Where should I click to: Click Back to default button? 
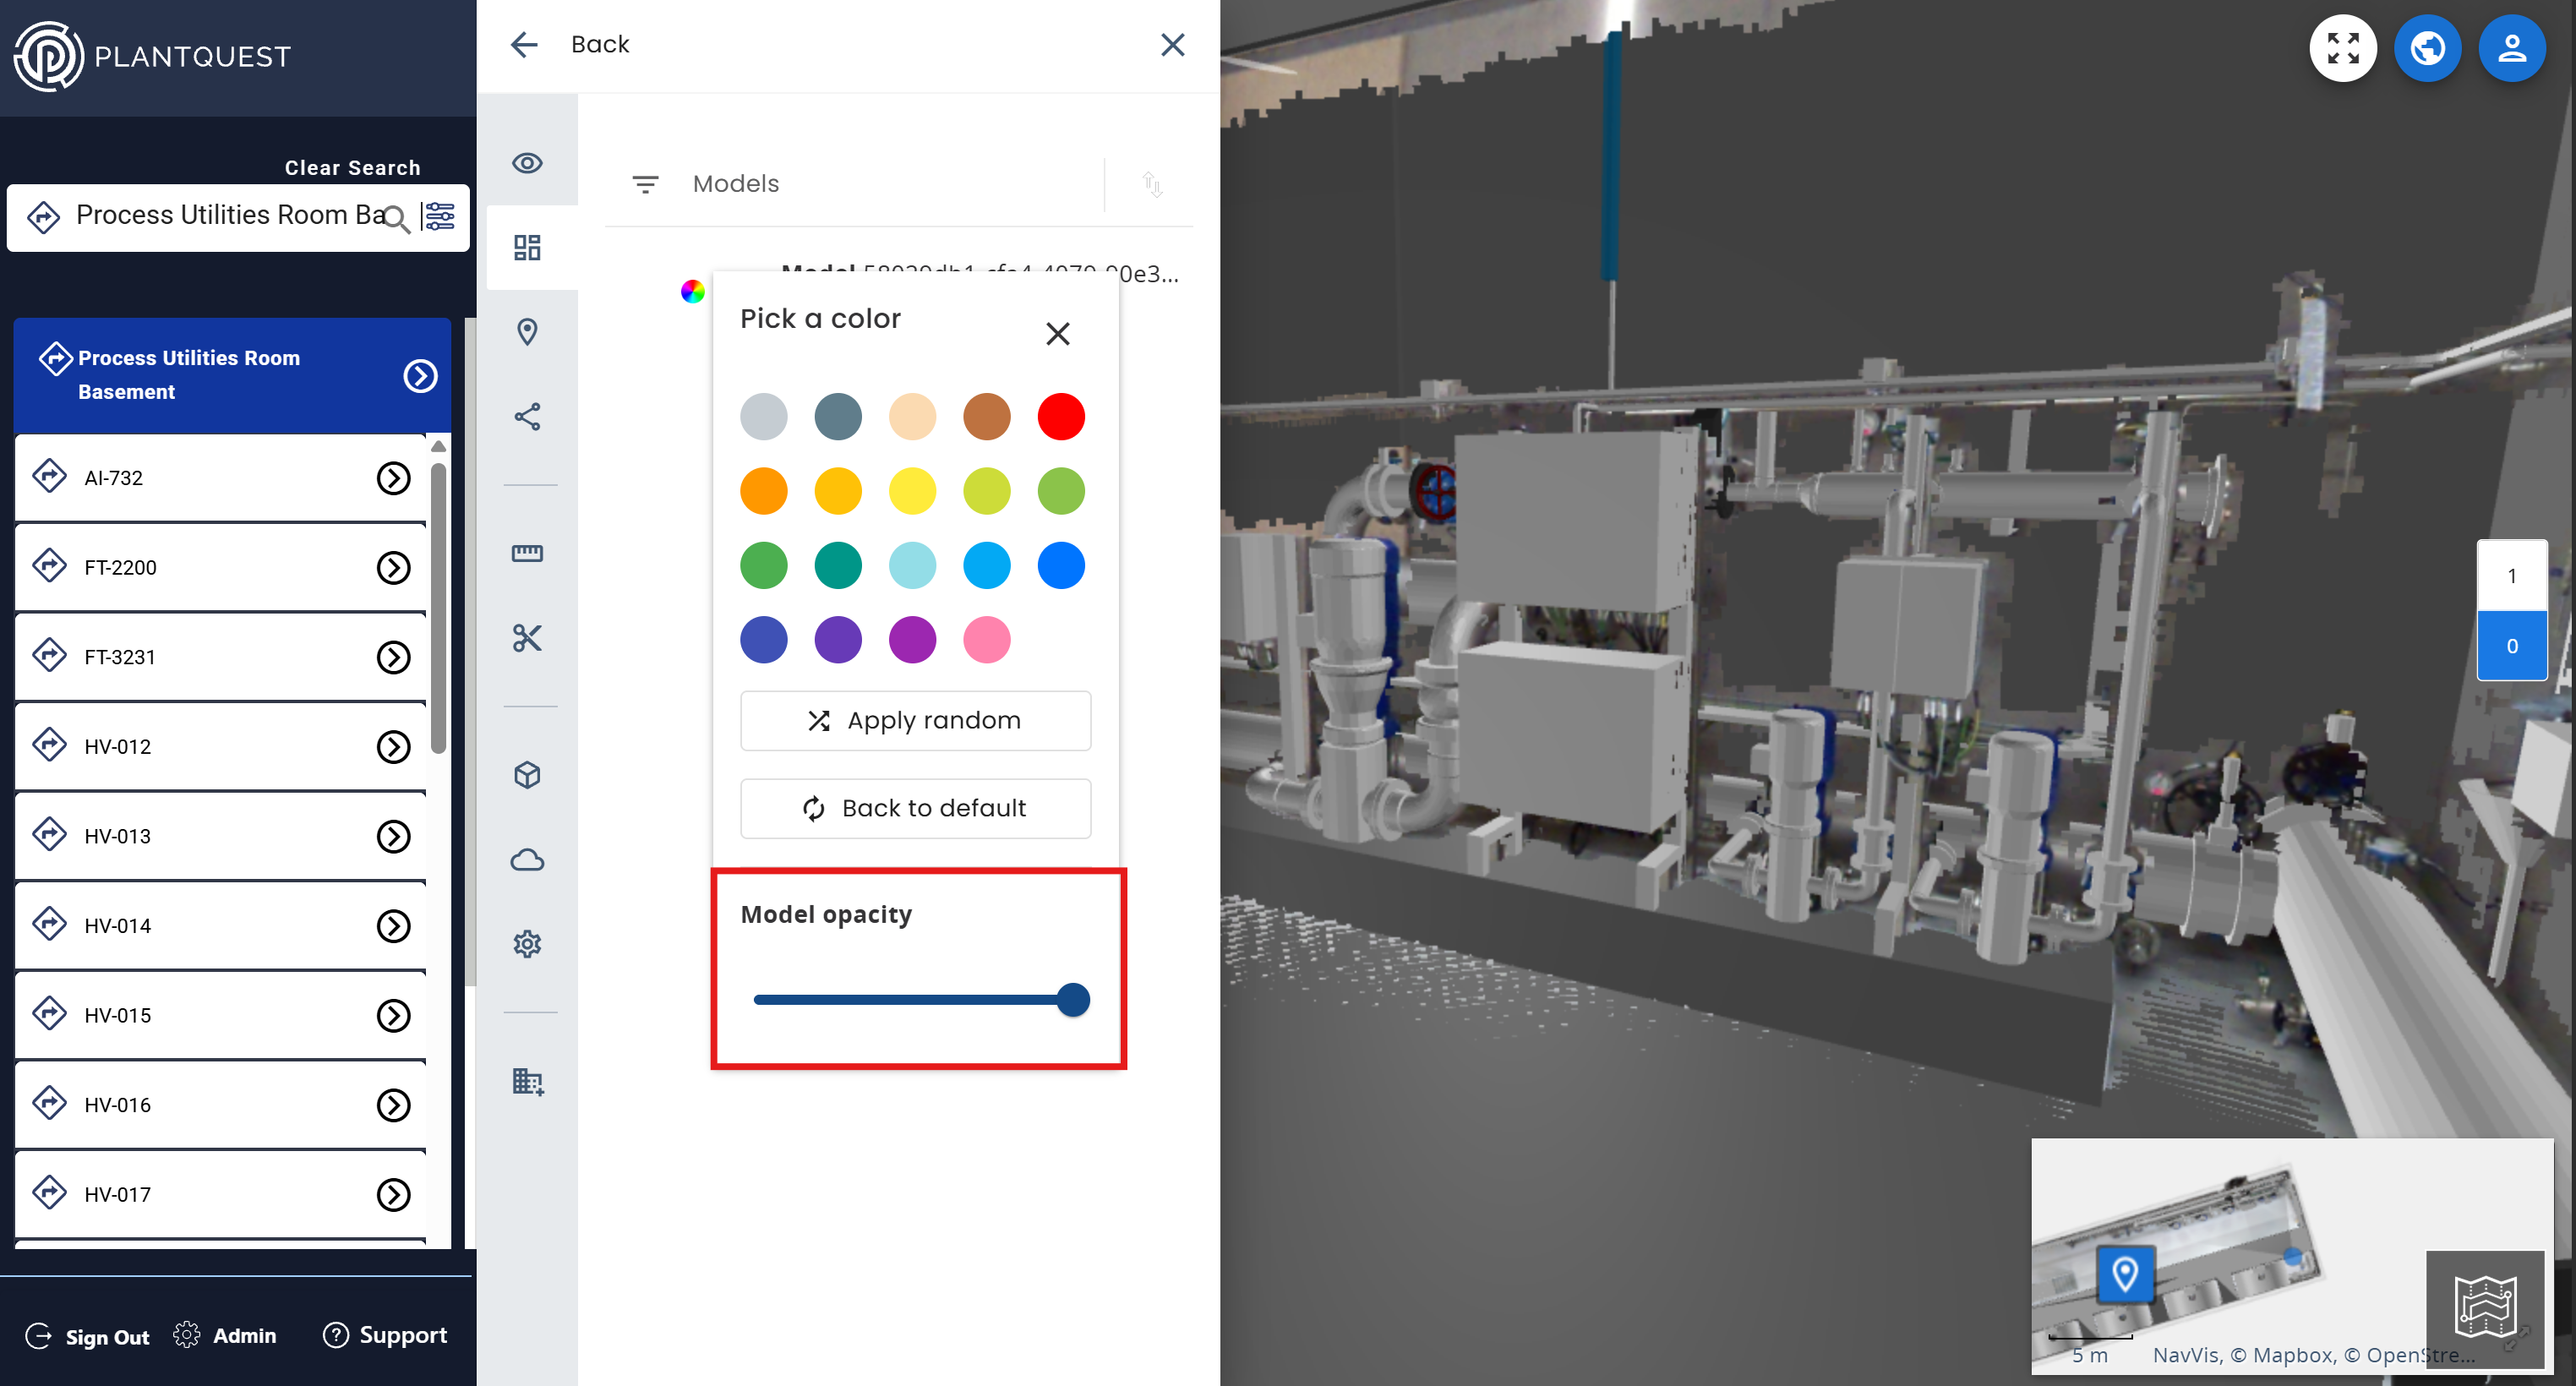pyautogui.click(x=915, y=808)
